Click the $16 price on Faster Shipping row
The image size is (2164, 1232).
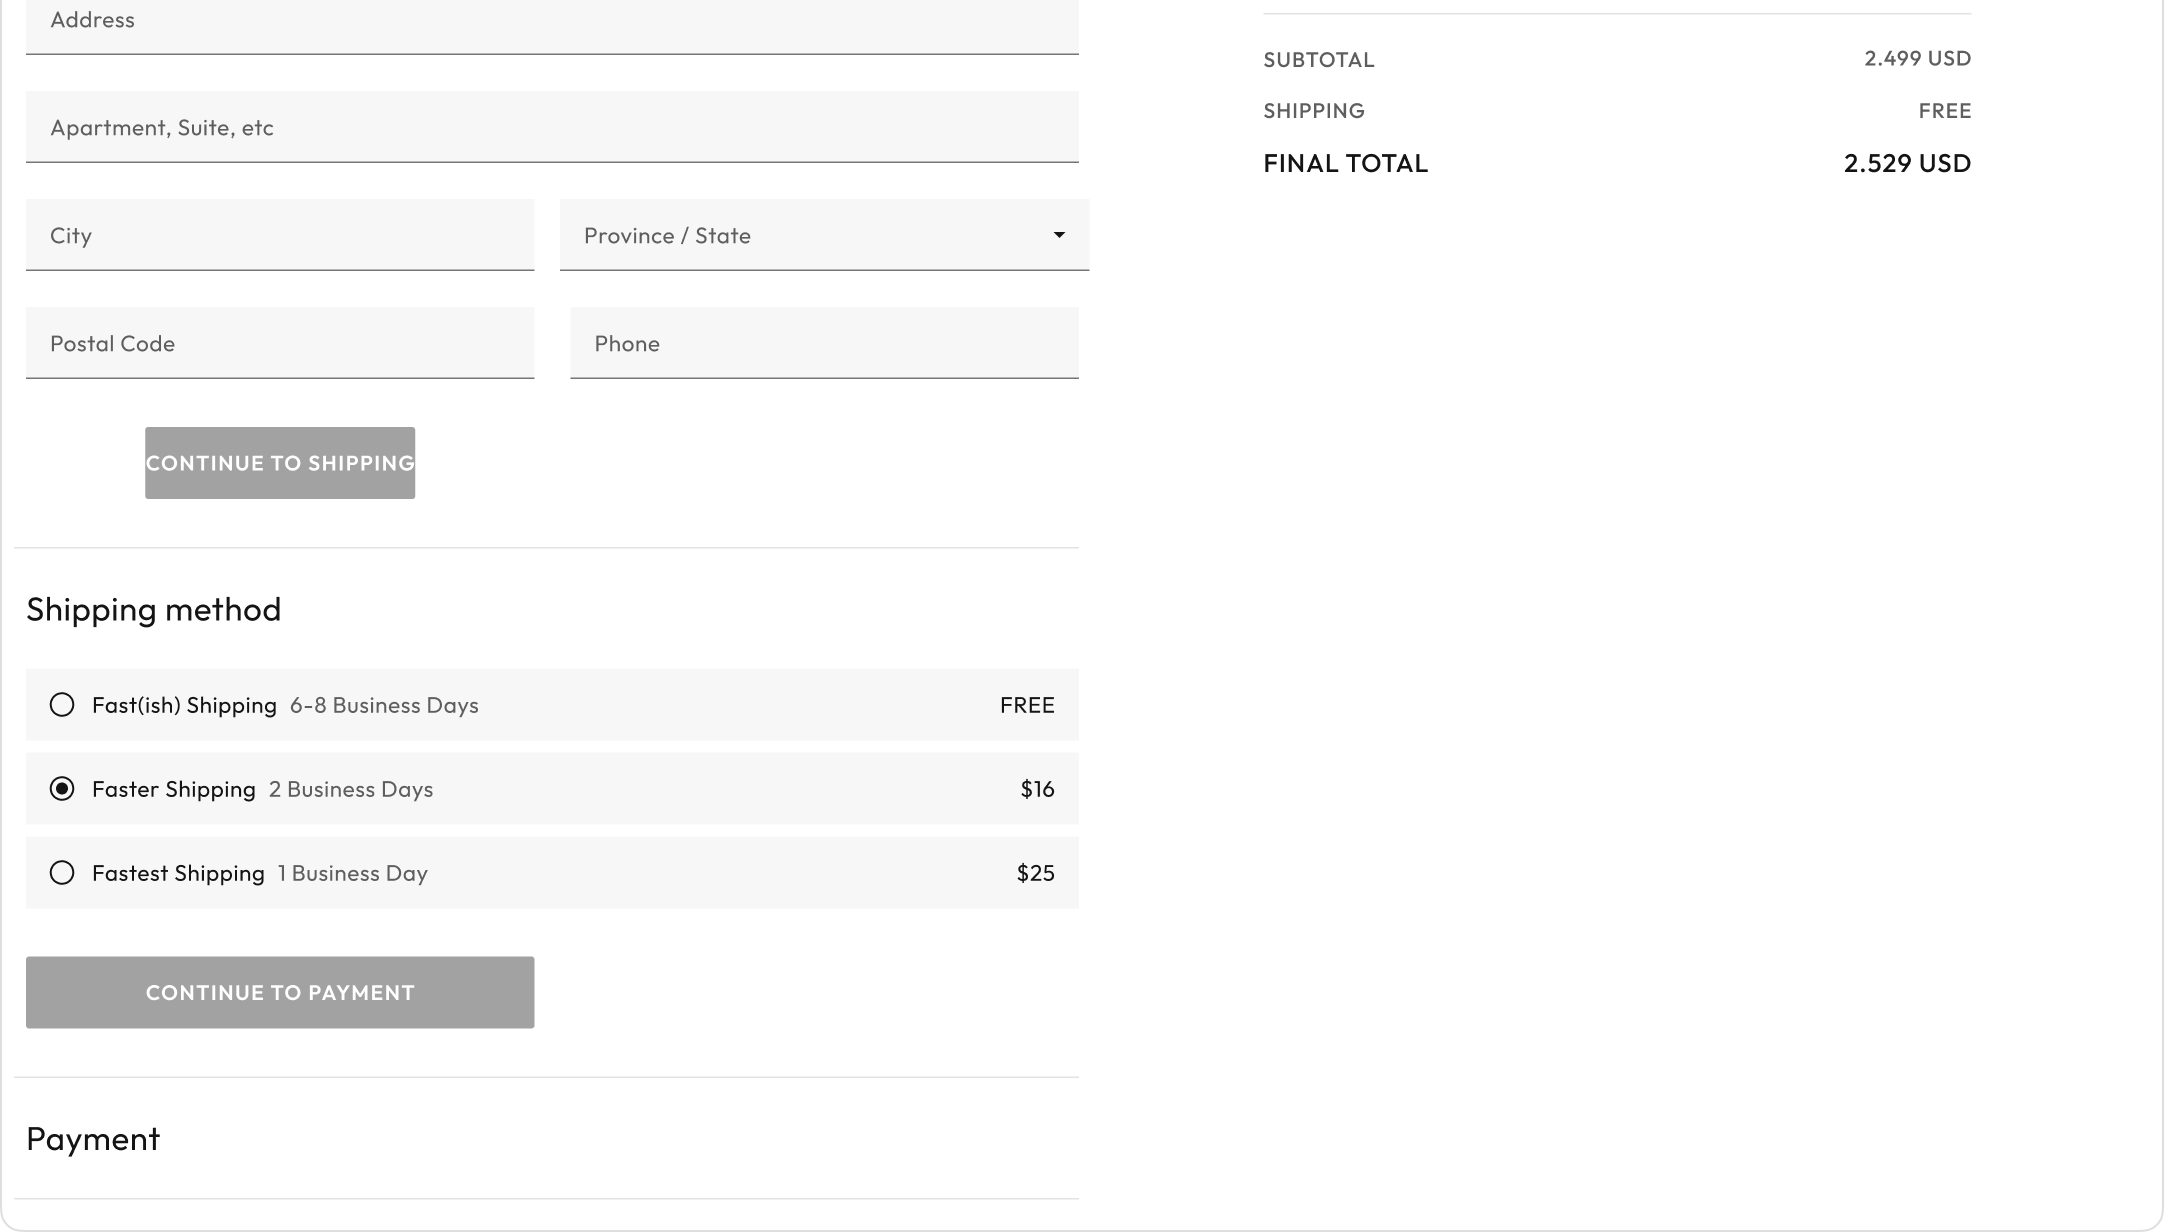[x=1037, y=789]
